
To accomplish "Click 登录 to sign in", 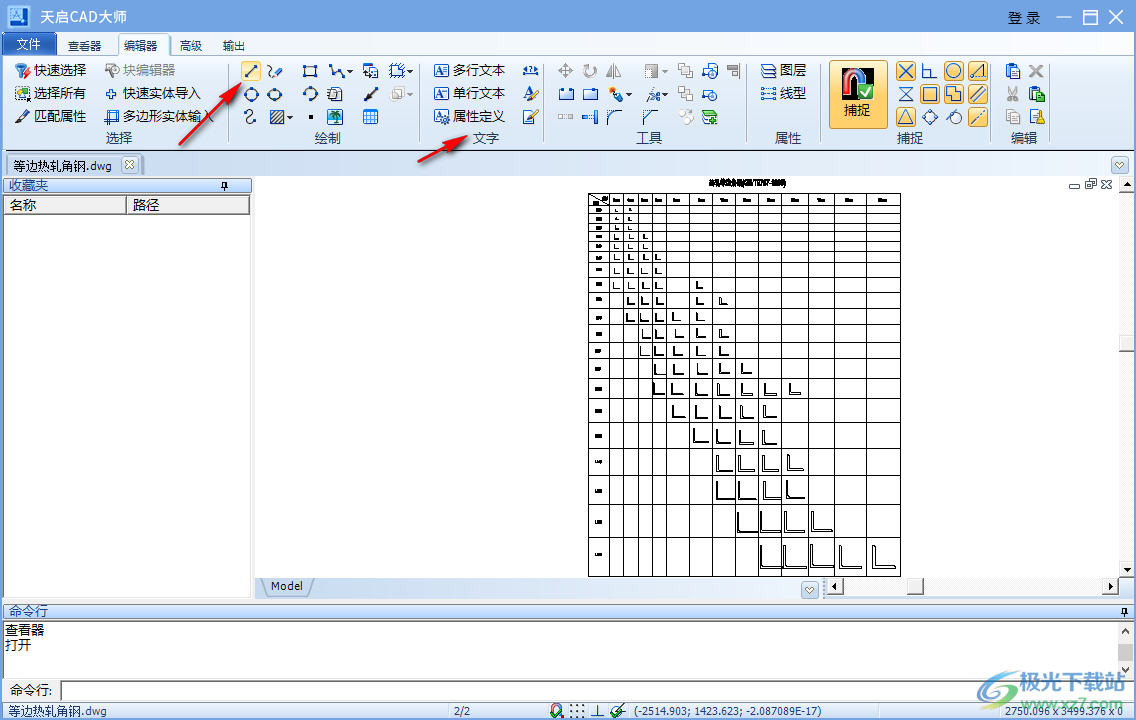I will [1024, 18].
